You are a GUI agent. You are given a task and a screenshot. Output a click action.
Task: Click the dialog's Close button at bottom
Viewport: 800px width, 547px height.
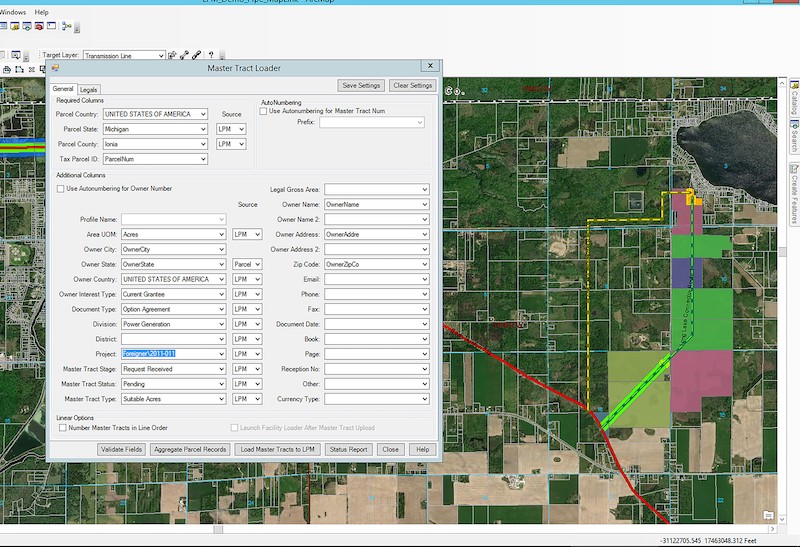pos(391,449)
